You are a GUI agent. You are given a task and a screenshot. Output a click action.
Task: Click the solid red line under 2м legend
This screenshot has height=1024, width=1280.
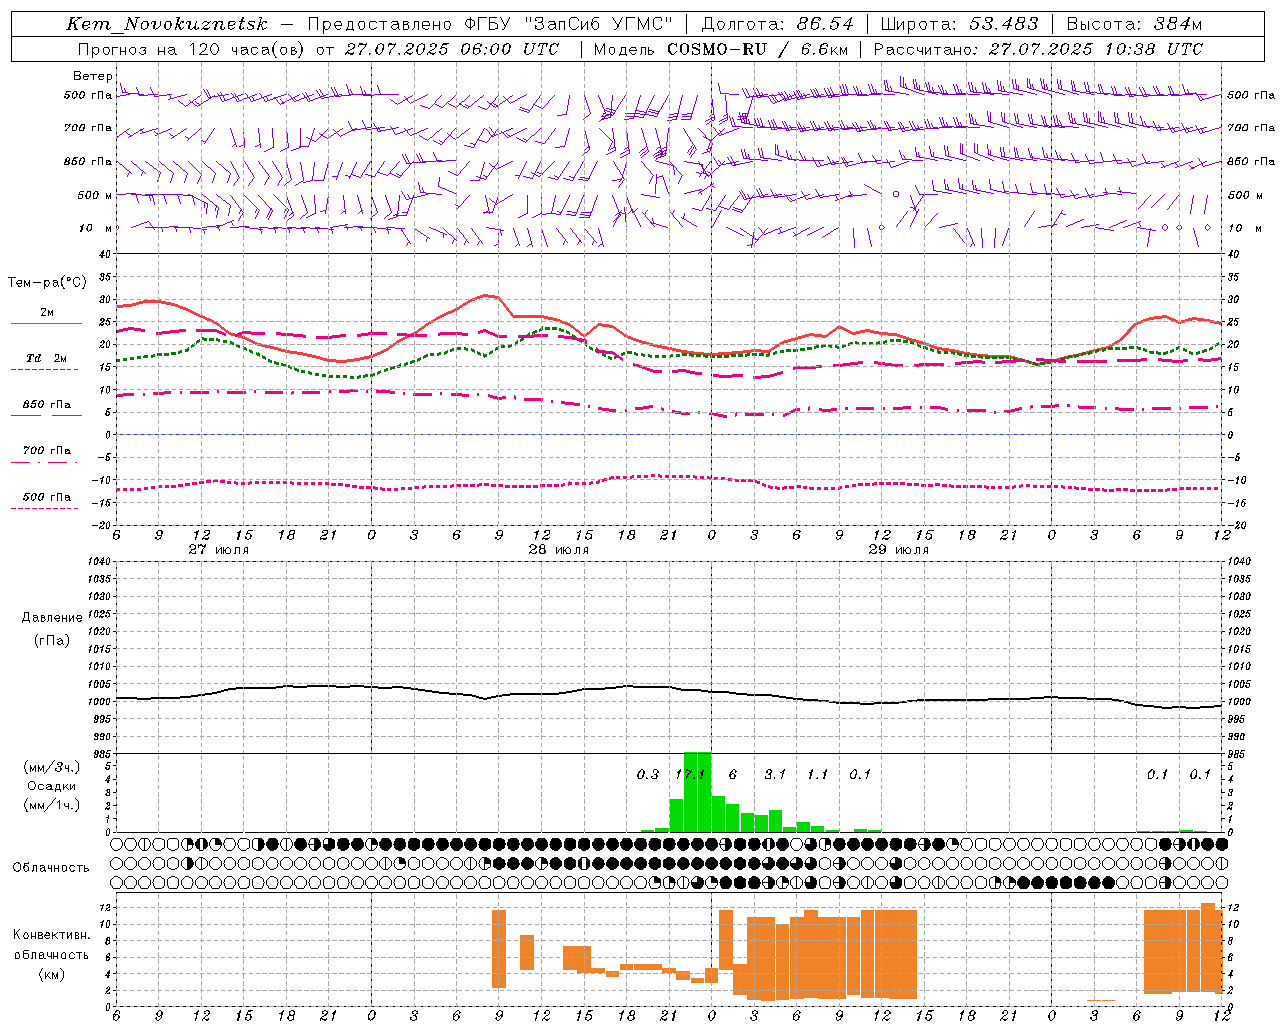(x=46, y=324)
